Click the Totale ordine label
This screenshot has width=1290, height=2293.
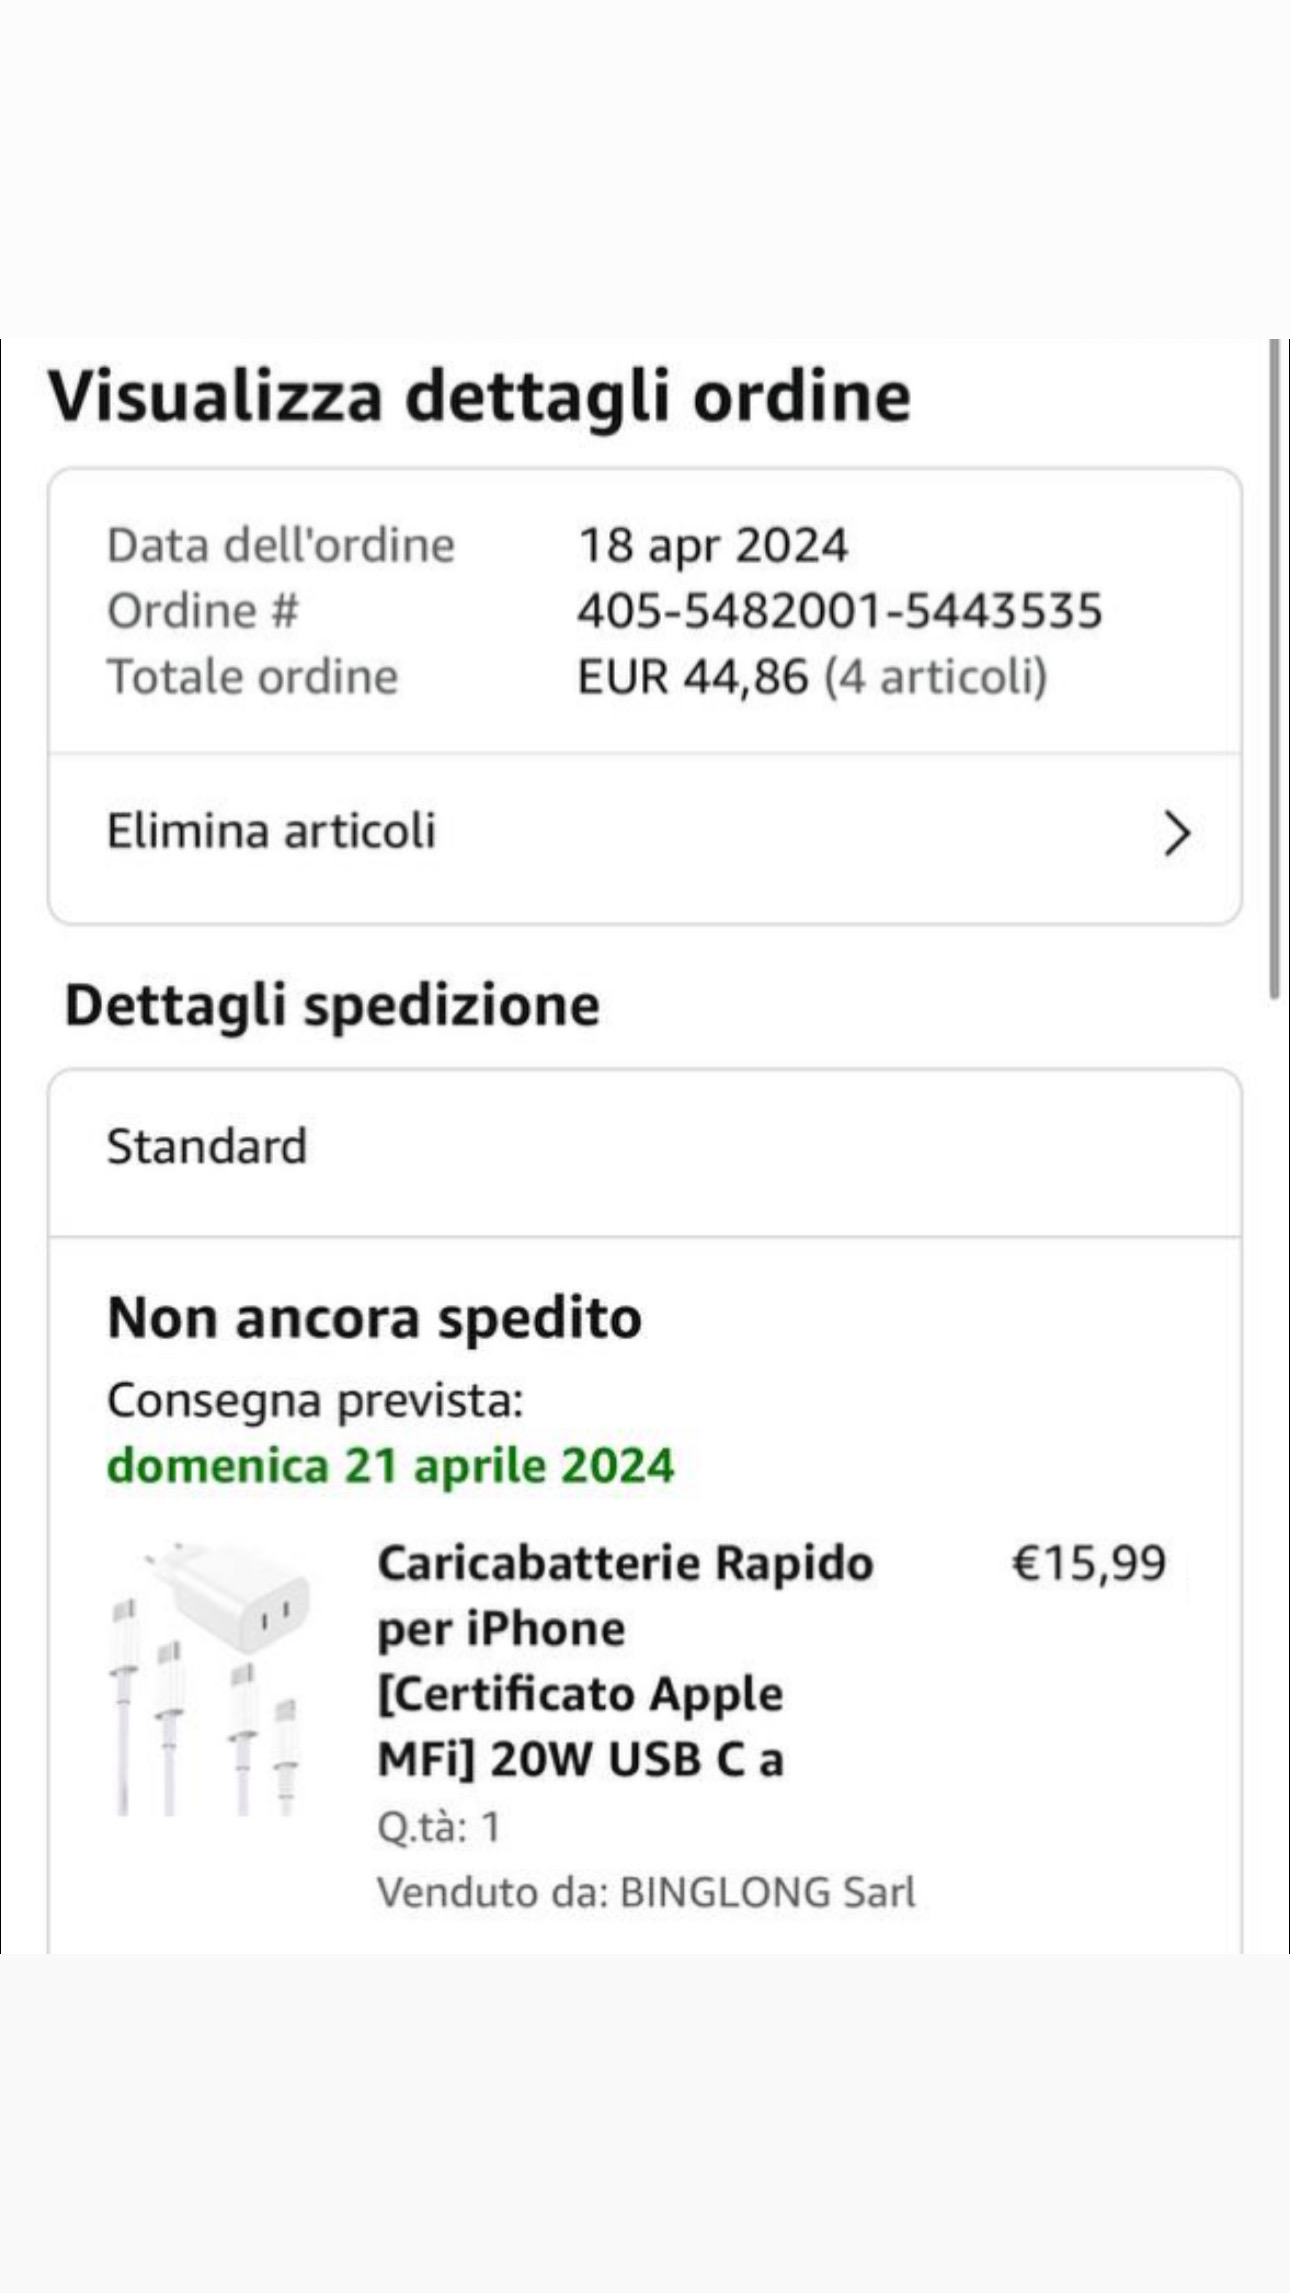click(x=253, y=677)
